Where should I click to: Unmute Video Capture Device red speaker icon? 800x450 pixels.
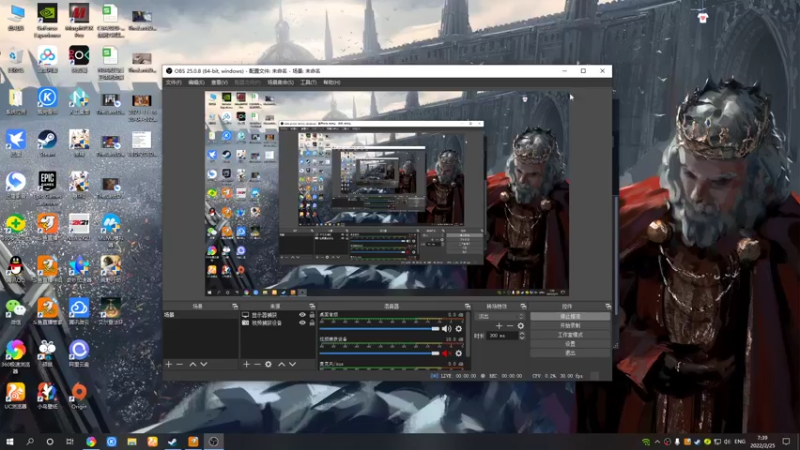pos(446,353)
